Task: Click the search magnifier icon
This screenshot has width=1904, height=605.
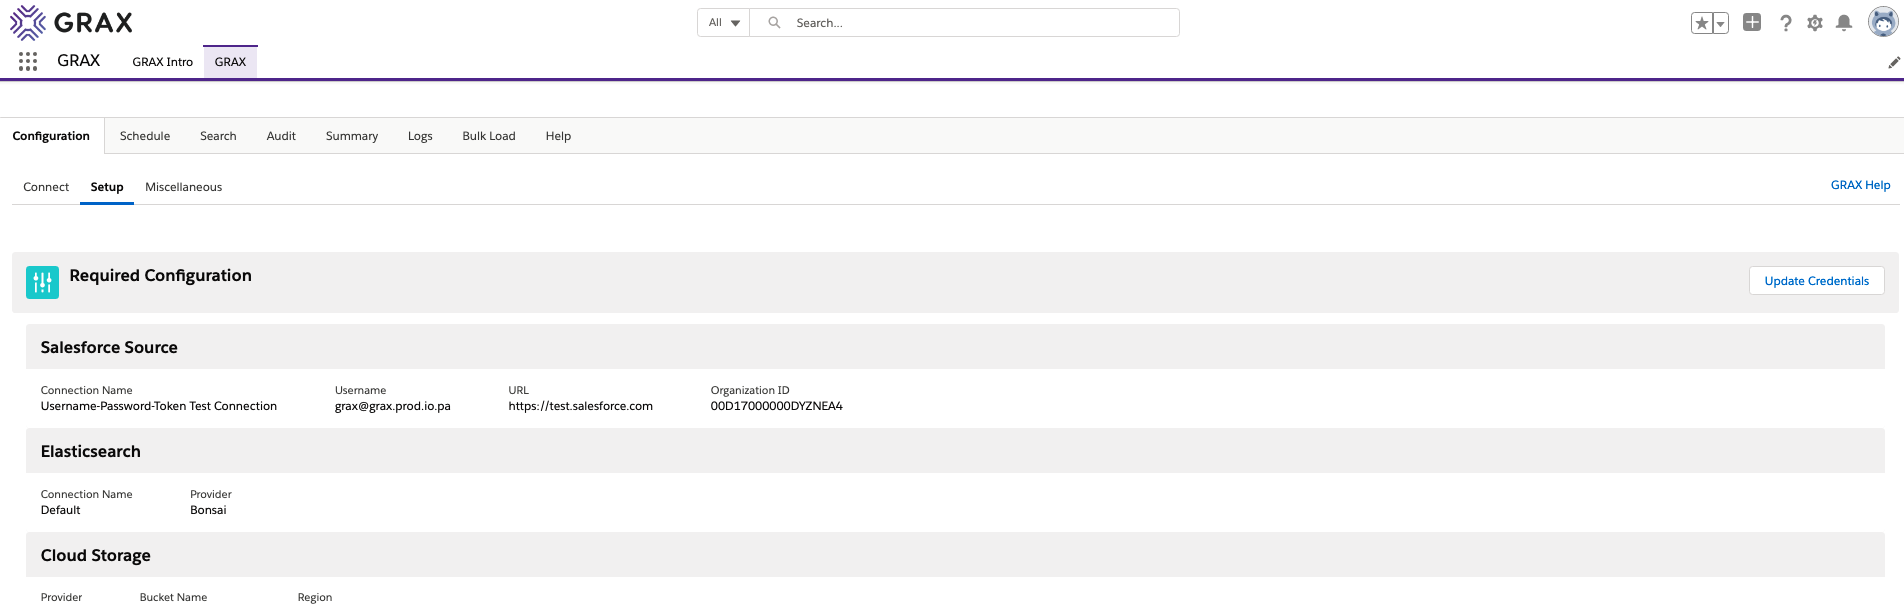Action: [x=774, y=23]
